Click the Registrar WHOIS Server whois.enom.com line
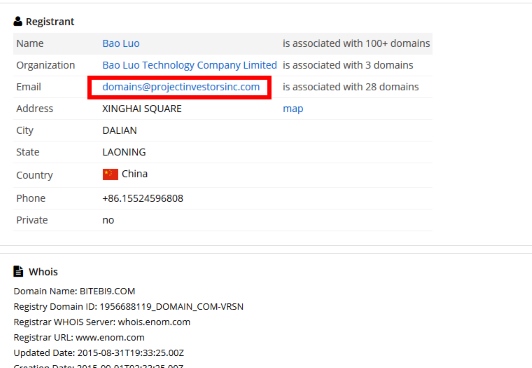Viewport: 532px width, 368px height. tap(102, 322)
